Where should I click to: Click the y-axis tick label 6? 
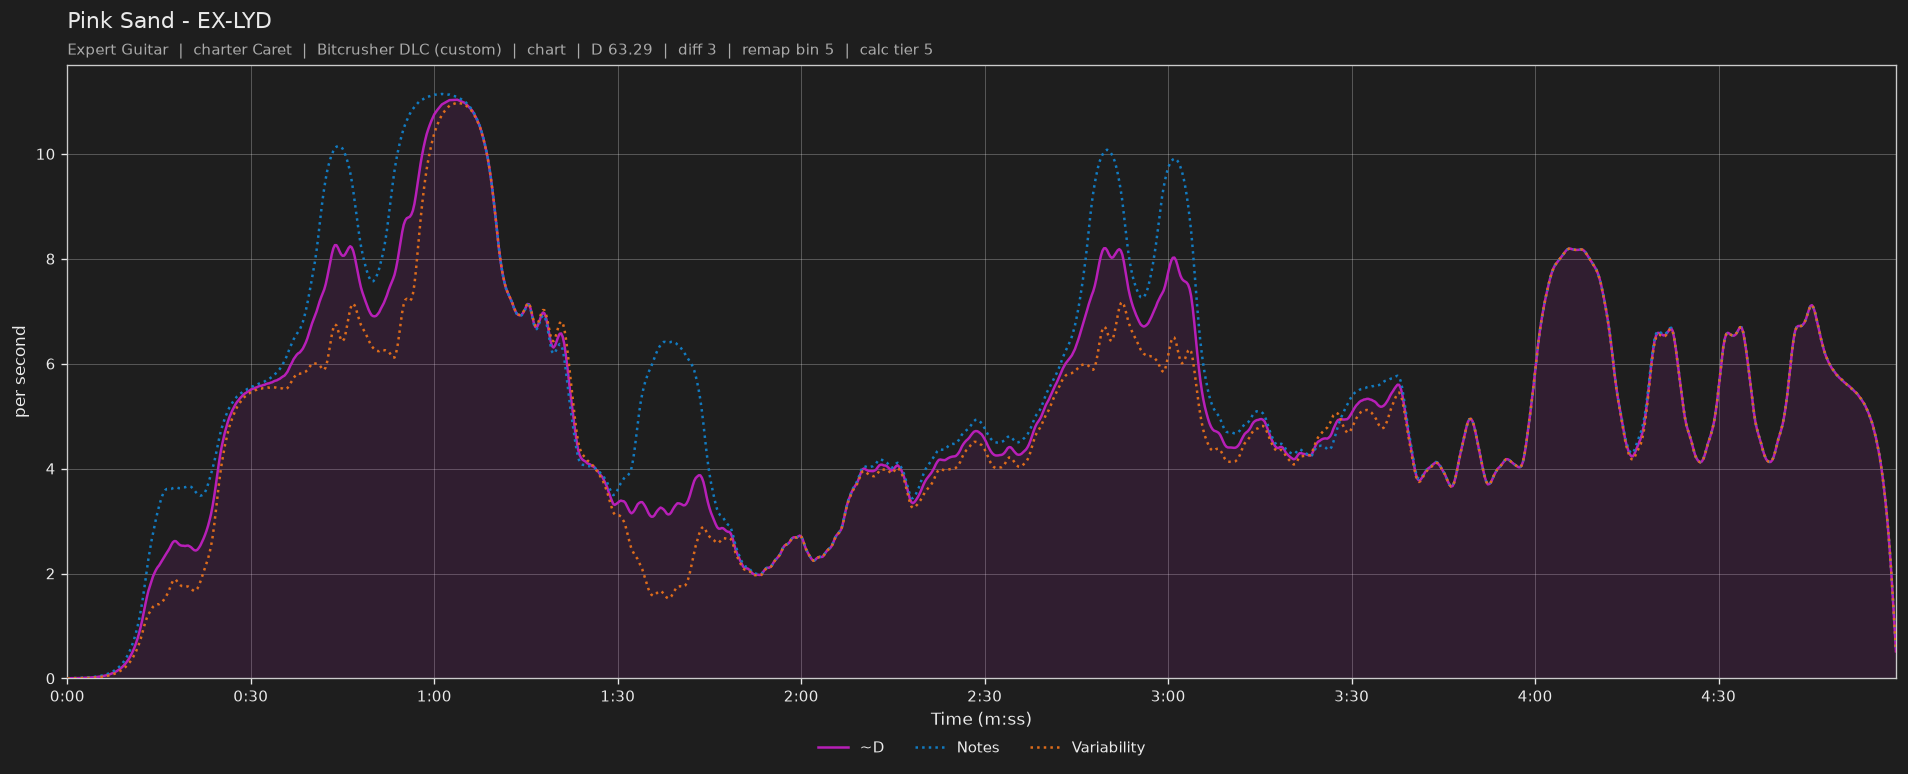pos(52,365)
